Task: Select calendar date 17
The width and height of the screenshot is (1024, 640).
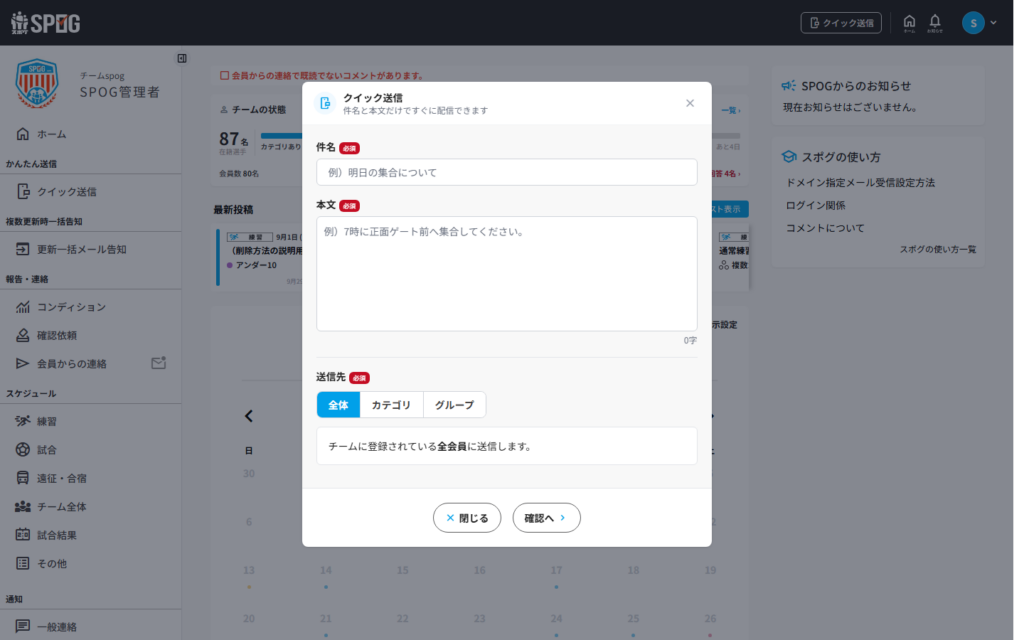Action: point(556,570)
